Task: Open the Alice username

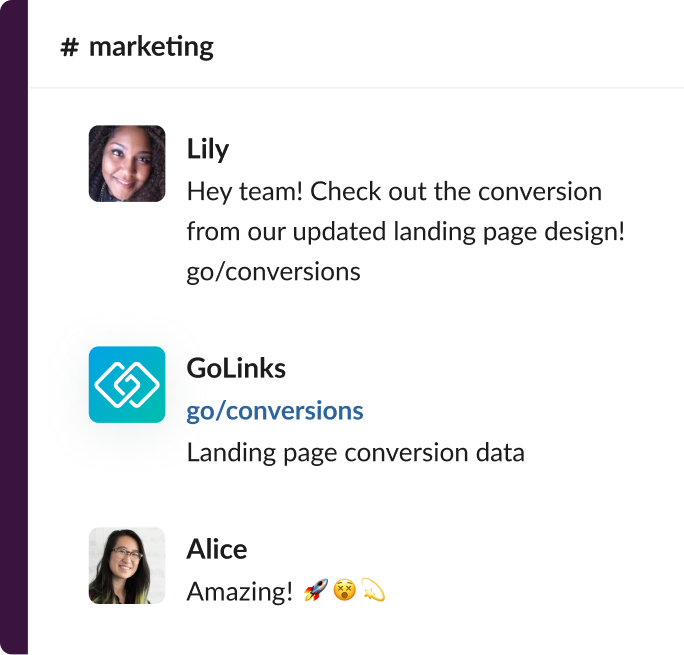Action: (217, 549)
